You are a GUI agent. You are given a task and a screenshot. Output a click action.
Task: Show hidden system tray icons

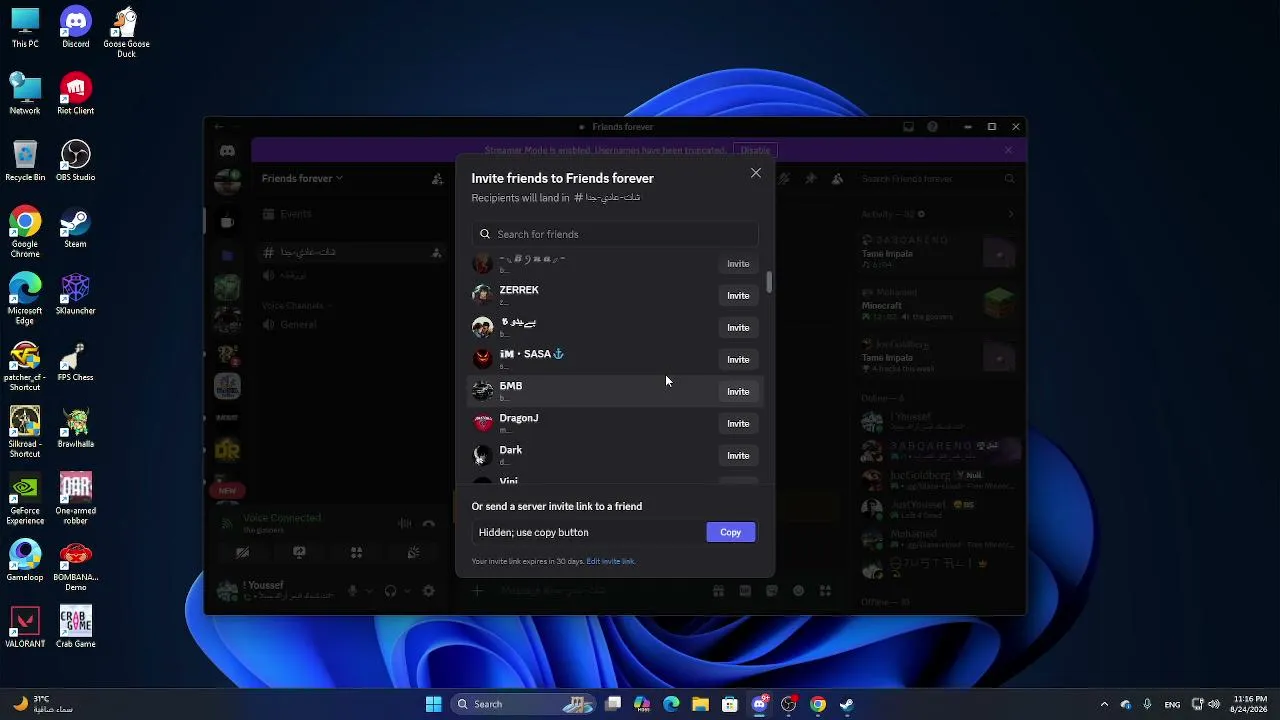click(1104, 704)
